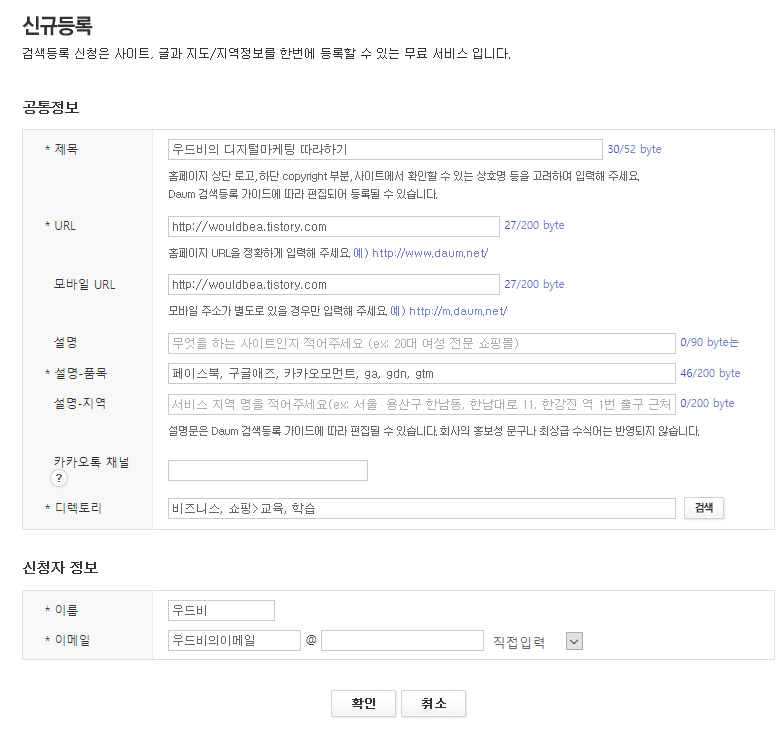This screenshot has height=736, width=784.
Task: Click the 설명-지역 region input field
Action: 422,404
